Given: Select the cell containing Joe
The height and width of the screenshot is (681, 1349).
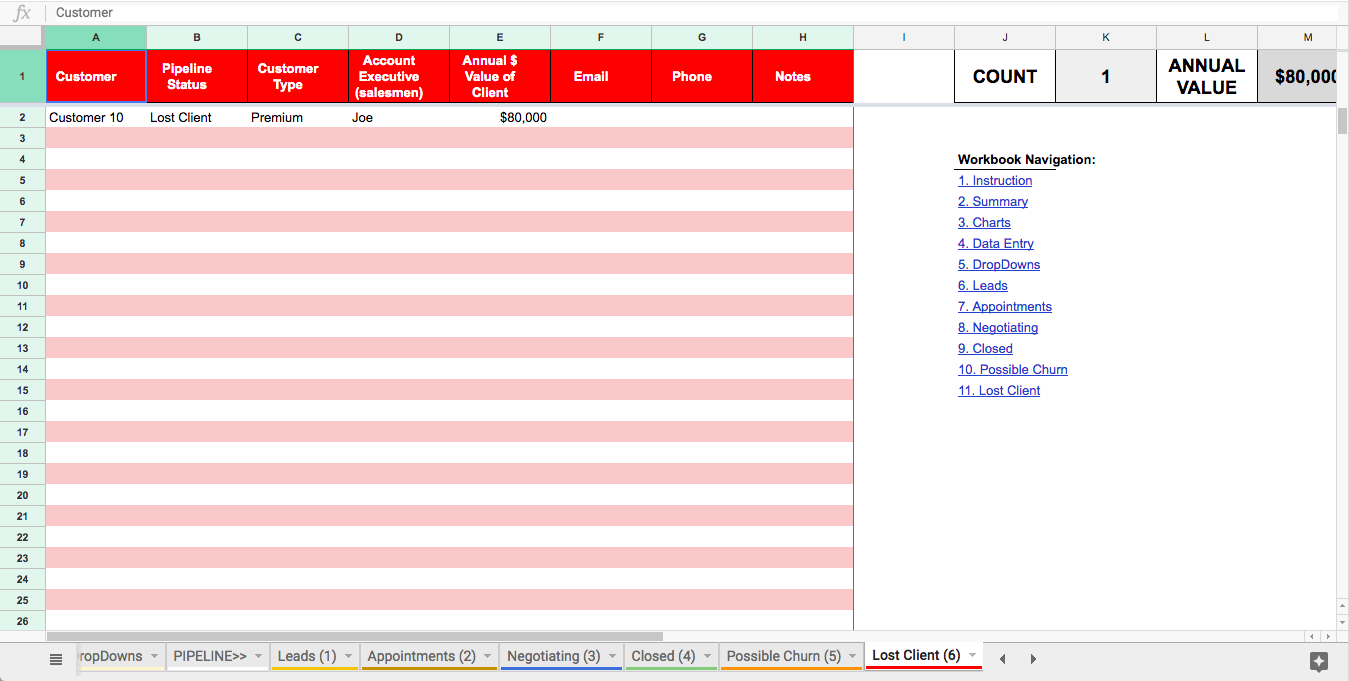Looking at the screenshot, I should 399,117.
